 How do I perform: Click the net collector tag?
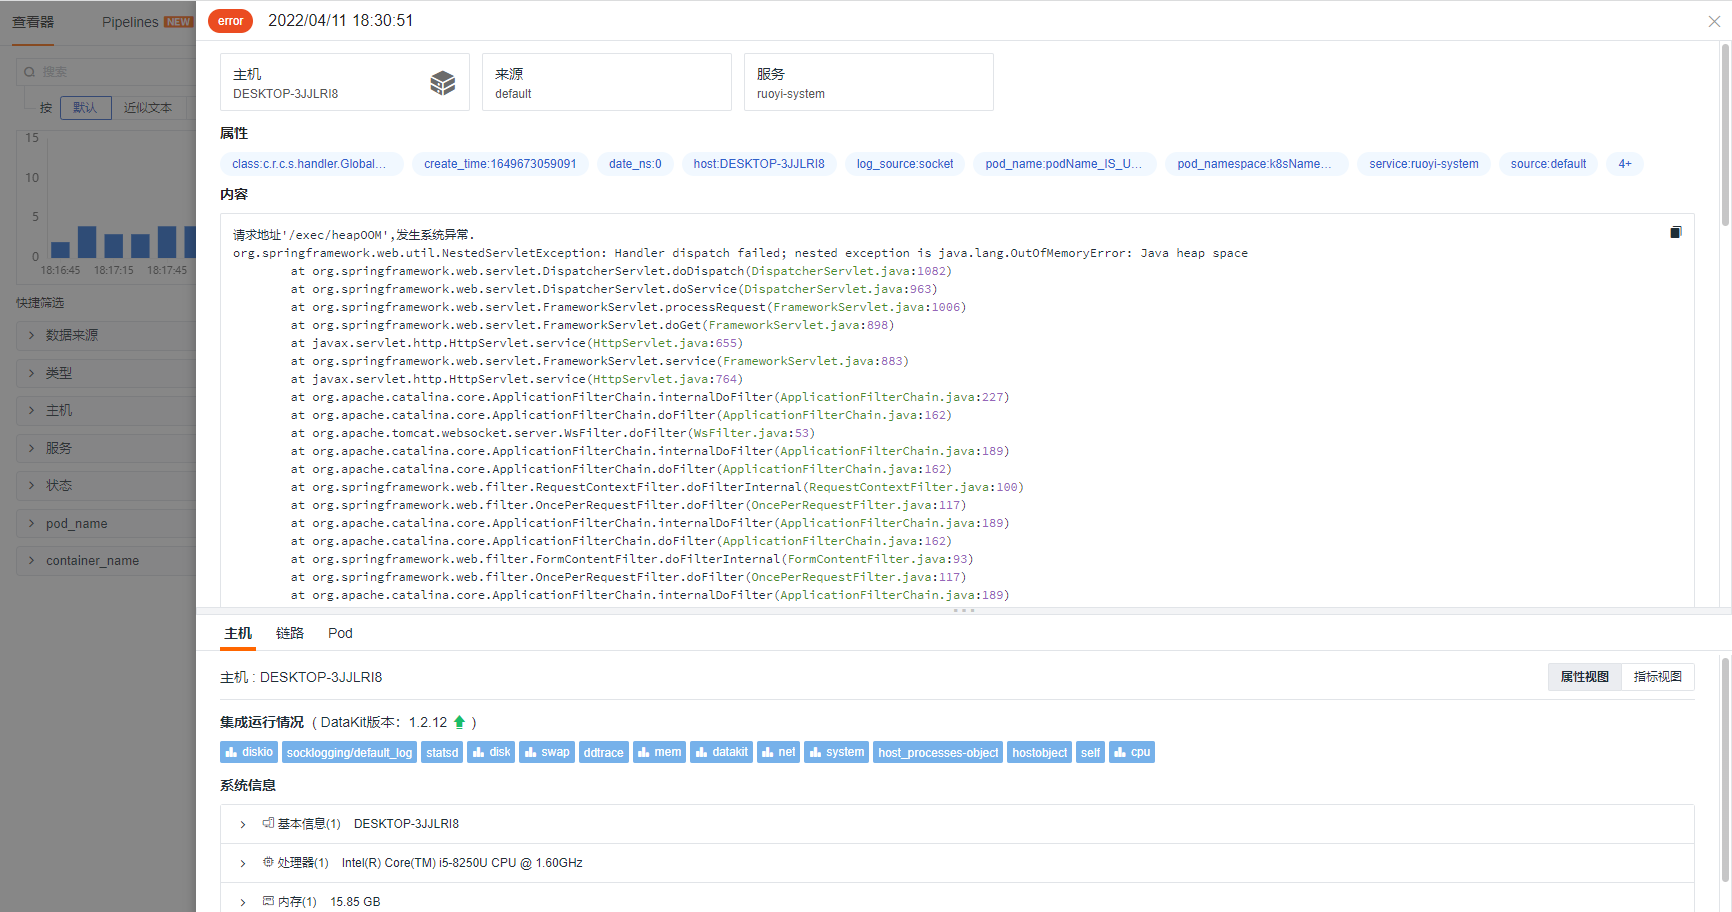pos(778,752)
